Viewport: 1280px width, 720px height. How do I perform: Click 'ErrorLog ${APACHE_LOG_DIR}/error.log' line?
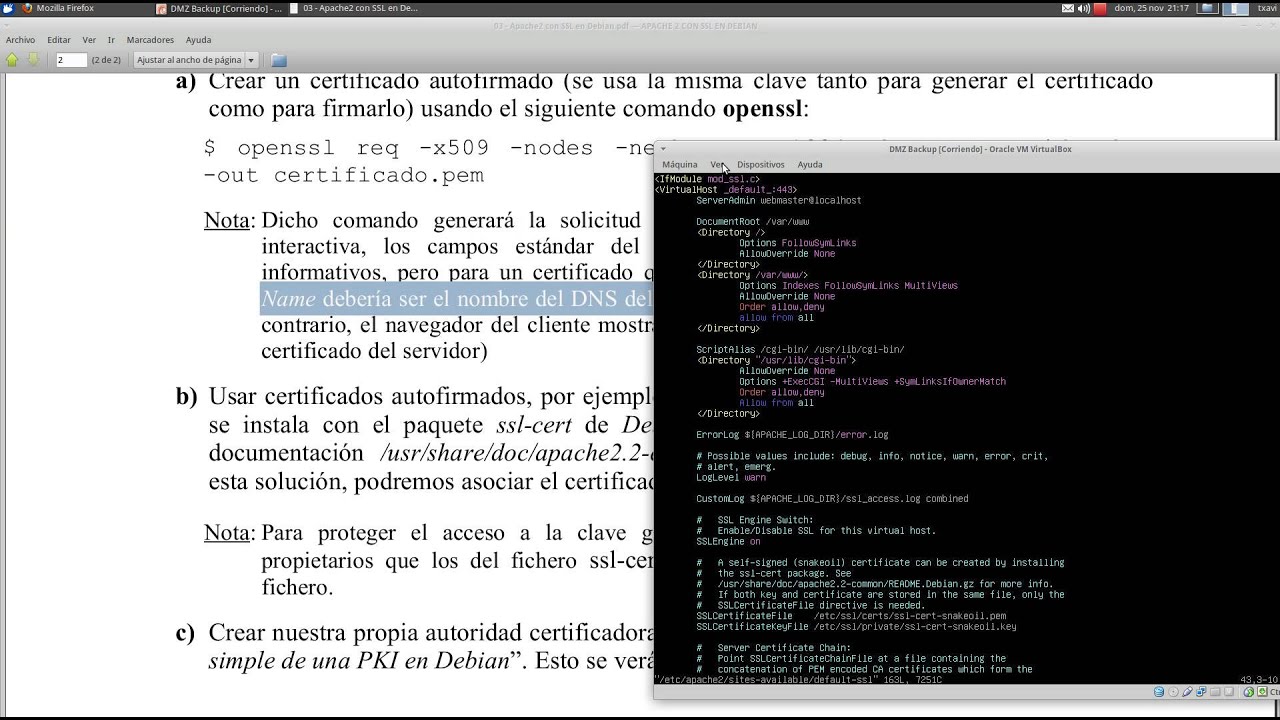pyautogui.click(x=792, y=435)
